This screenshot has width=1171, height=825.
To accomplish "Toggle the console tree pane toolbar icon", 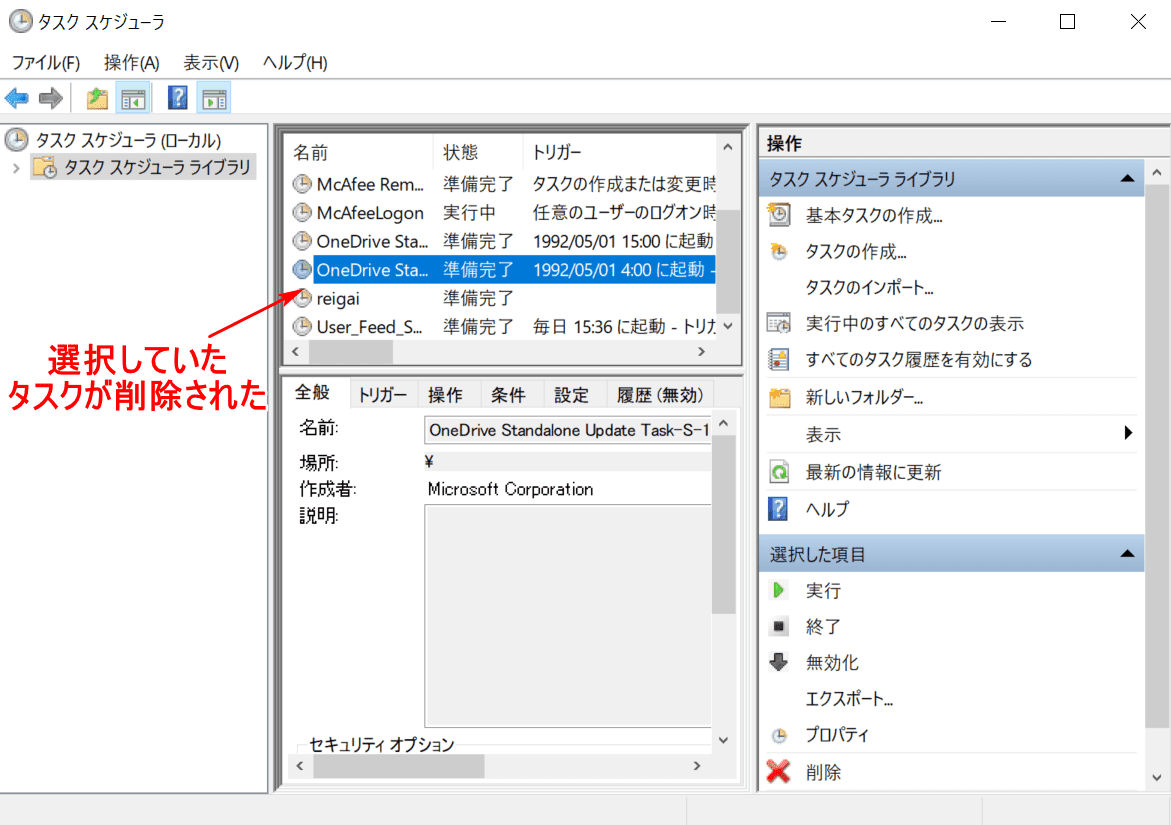I will tap(134, 98).
